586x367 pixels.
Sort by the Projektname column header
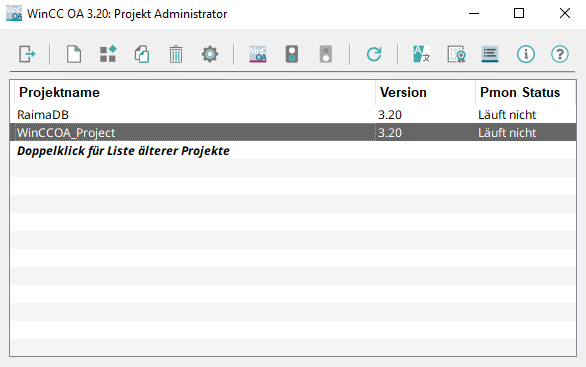[x=194, y=92]
